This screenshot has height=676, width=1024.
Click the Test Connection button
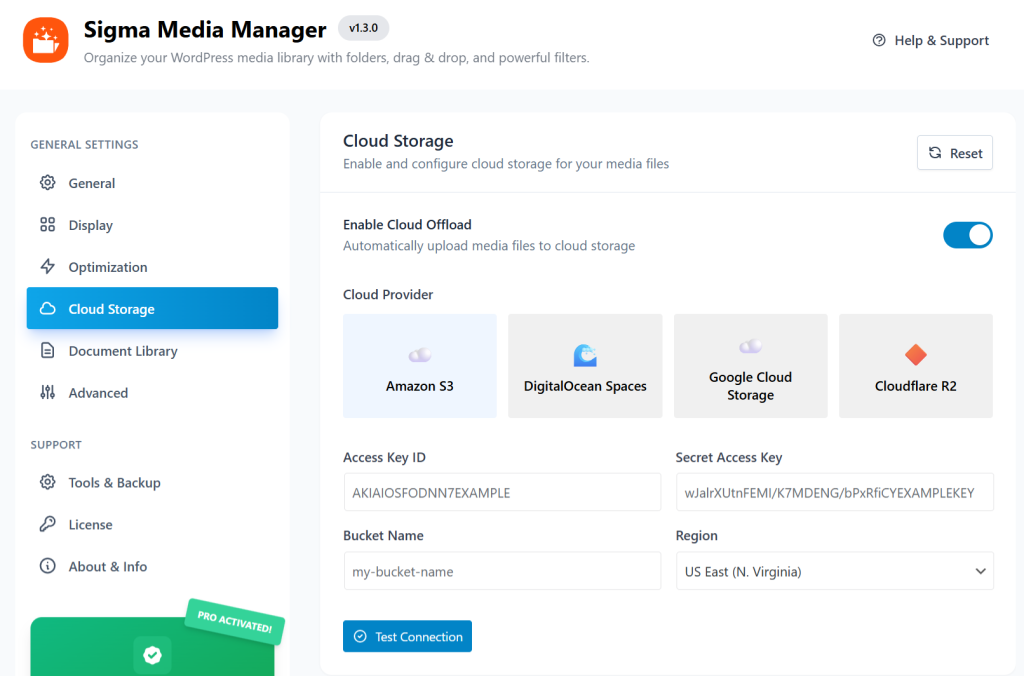coord(407,635)
